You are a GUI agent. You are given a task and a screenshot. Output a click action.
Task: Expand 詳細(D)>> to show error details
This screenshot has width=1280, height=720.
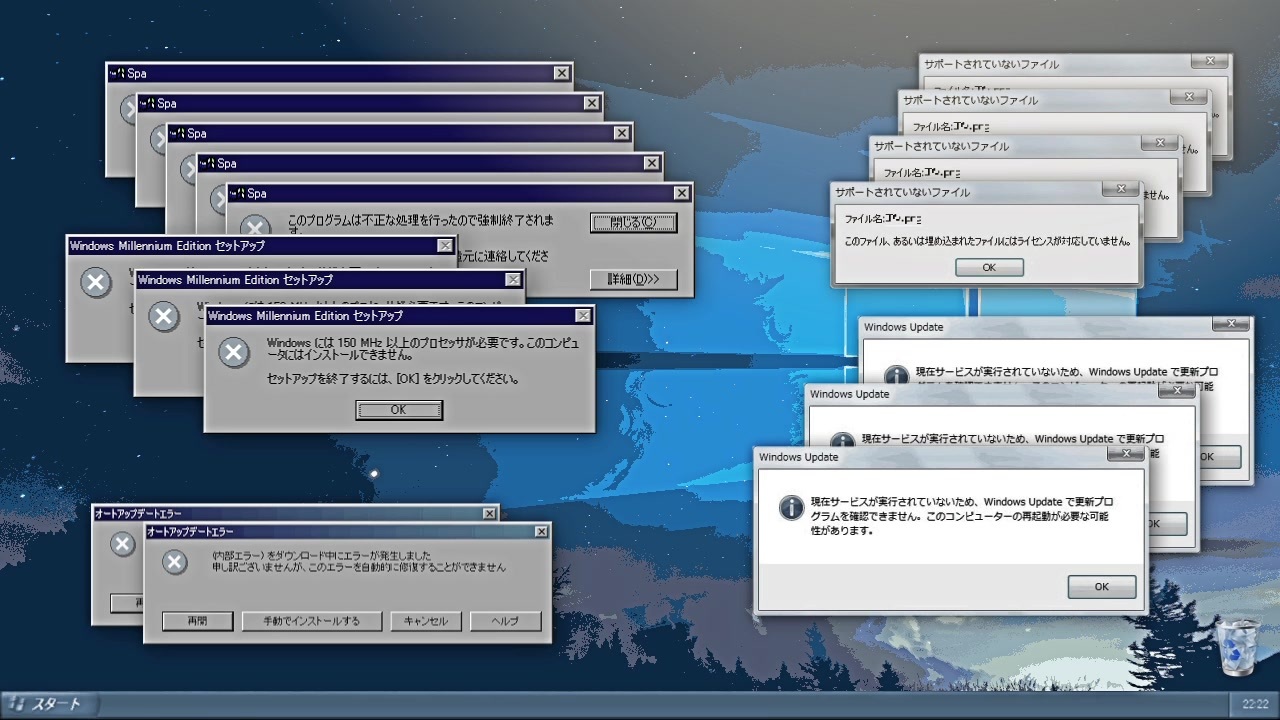632,279
